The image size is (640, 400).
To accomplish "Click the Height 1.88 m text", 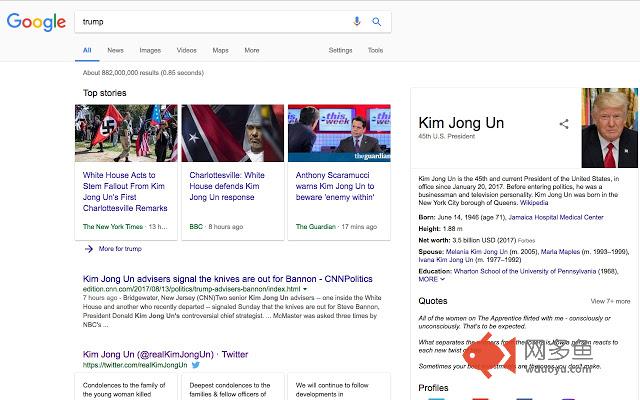I will [x=440, y=229].
